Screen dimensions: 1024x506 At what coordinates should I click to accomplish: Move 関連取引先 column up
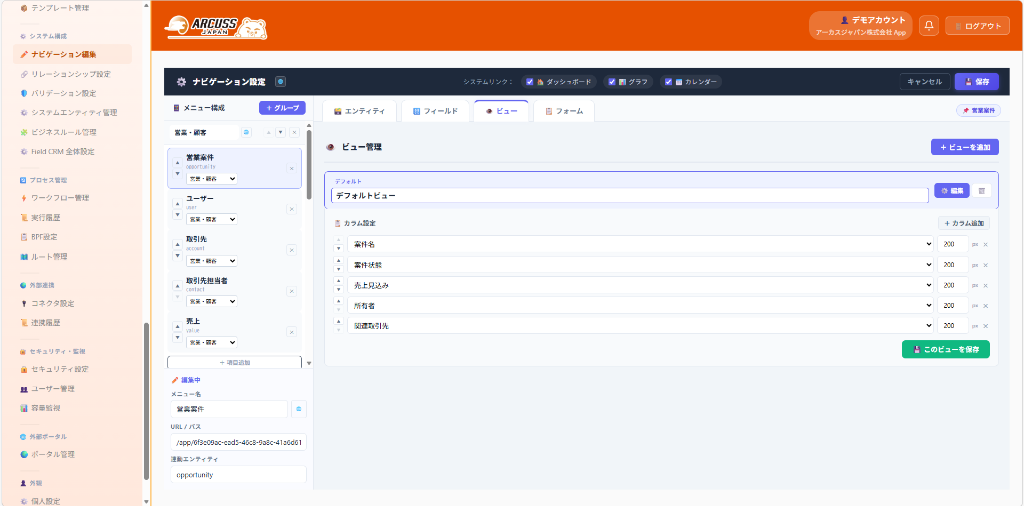click(338, 322)
